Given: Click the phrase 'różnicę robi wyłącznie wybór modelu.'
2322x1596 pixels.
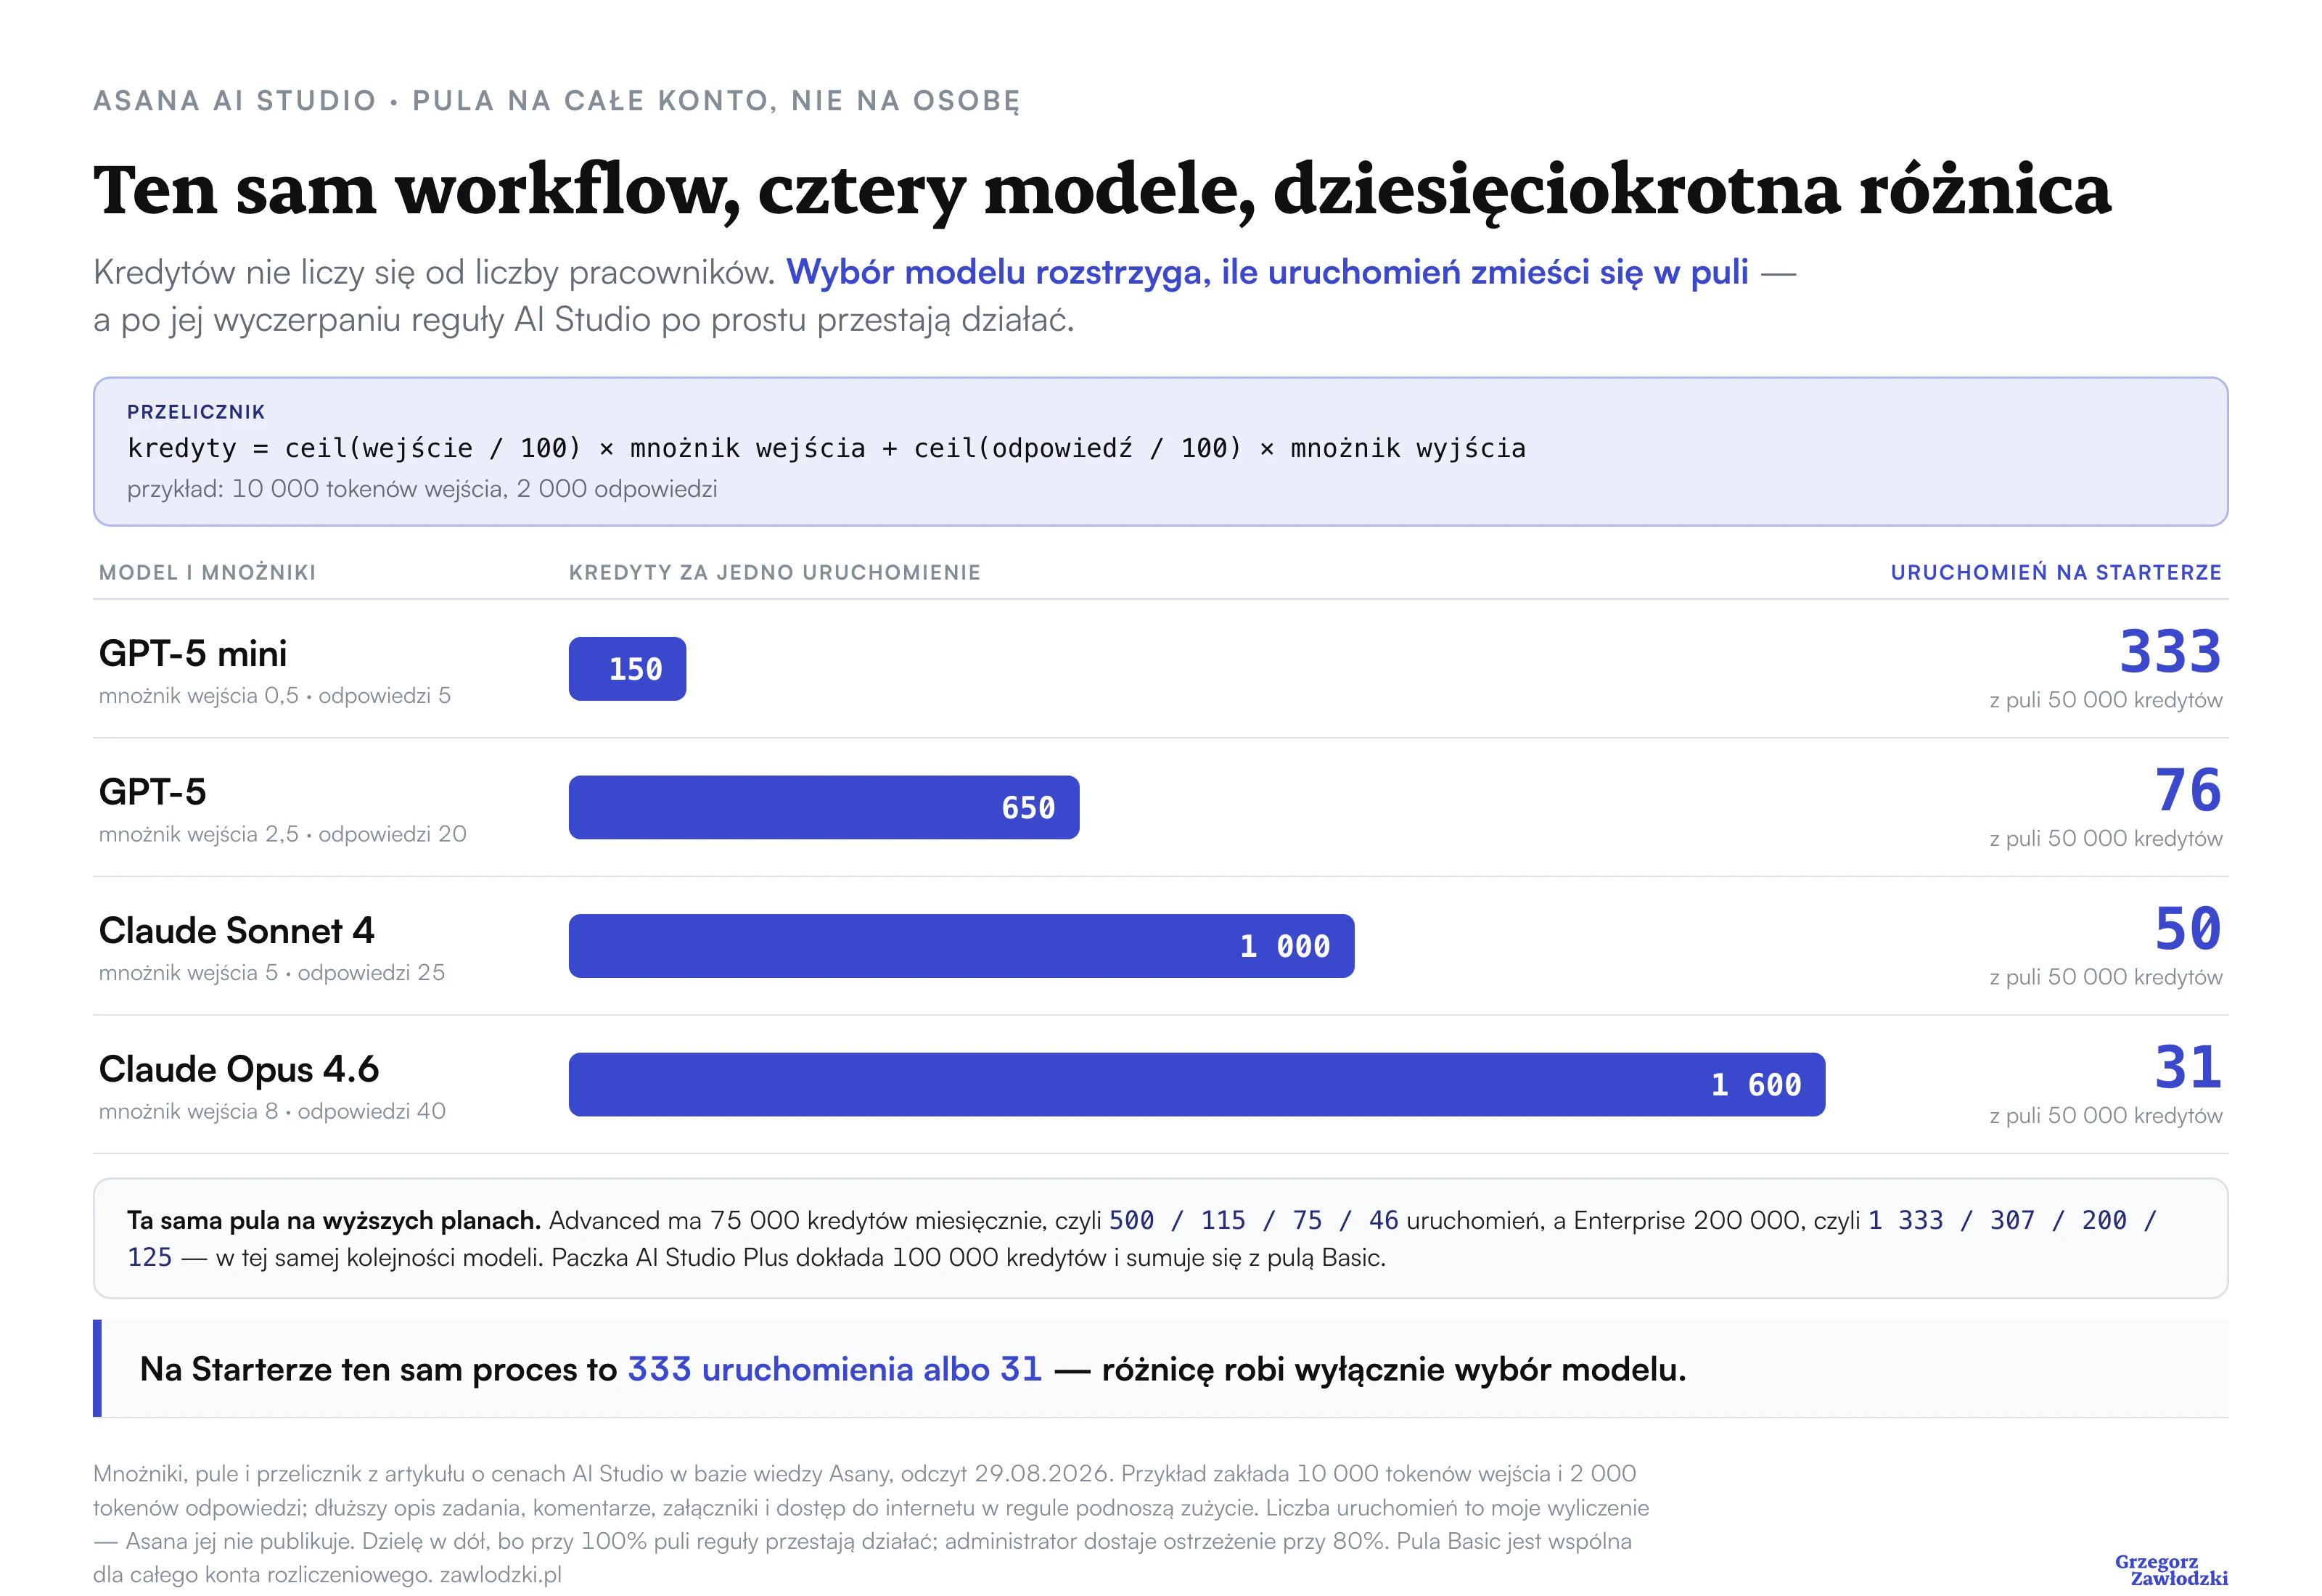Looking at the screenshot, I should [1394, 1369].
